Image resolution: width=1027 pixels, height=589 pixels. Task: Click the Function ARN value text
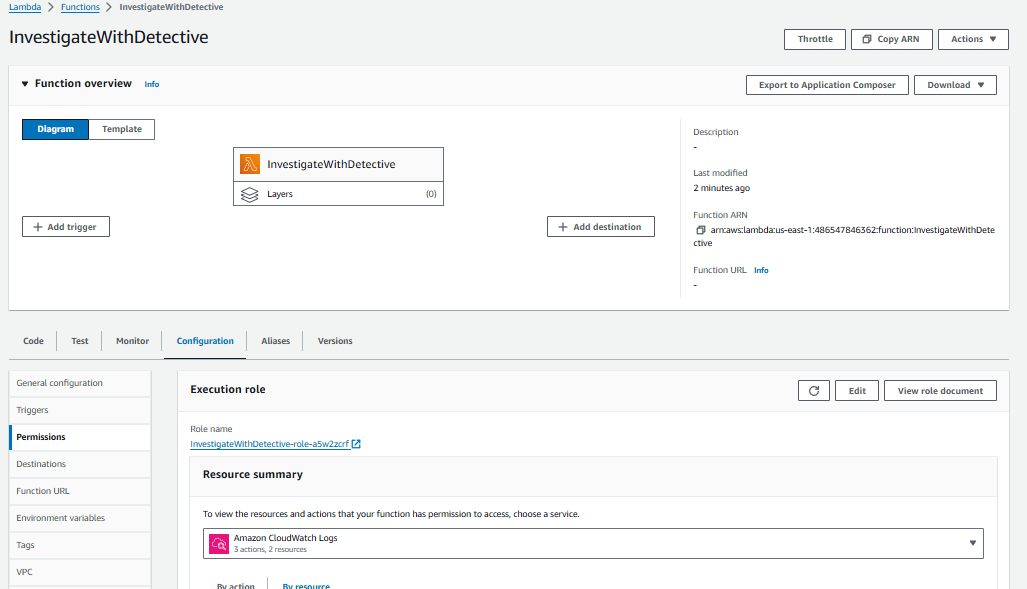[x=844, y=237]
